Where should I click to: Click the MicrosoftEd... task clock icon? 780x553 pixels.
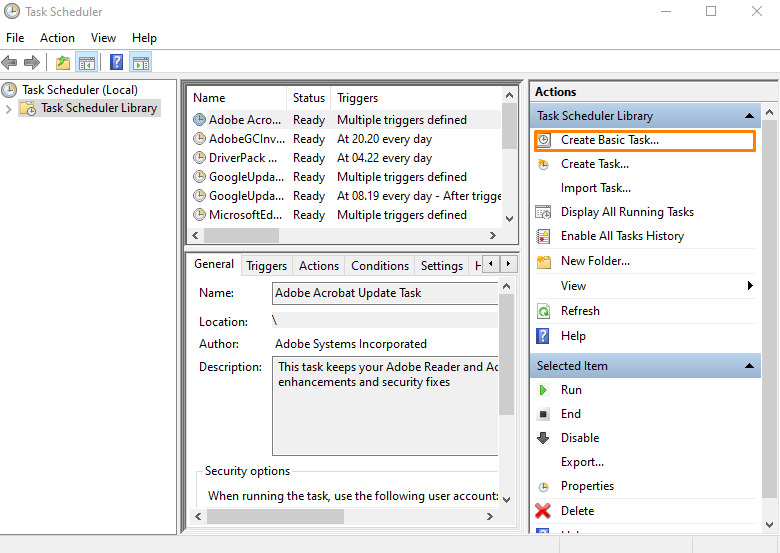point(199,215)
